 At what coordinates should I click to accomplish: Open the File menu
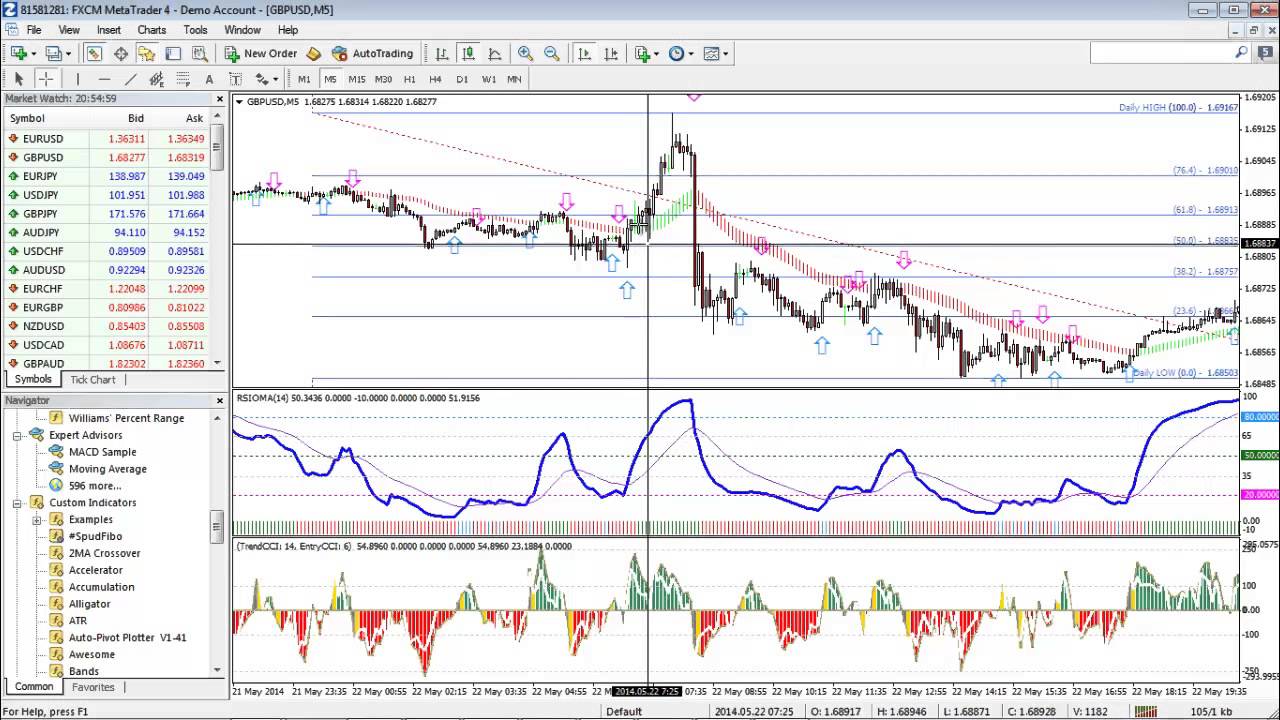click(33, 30)
